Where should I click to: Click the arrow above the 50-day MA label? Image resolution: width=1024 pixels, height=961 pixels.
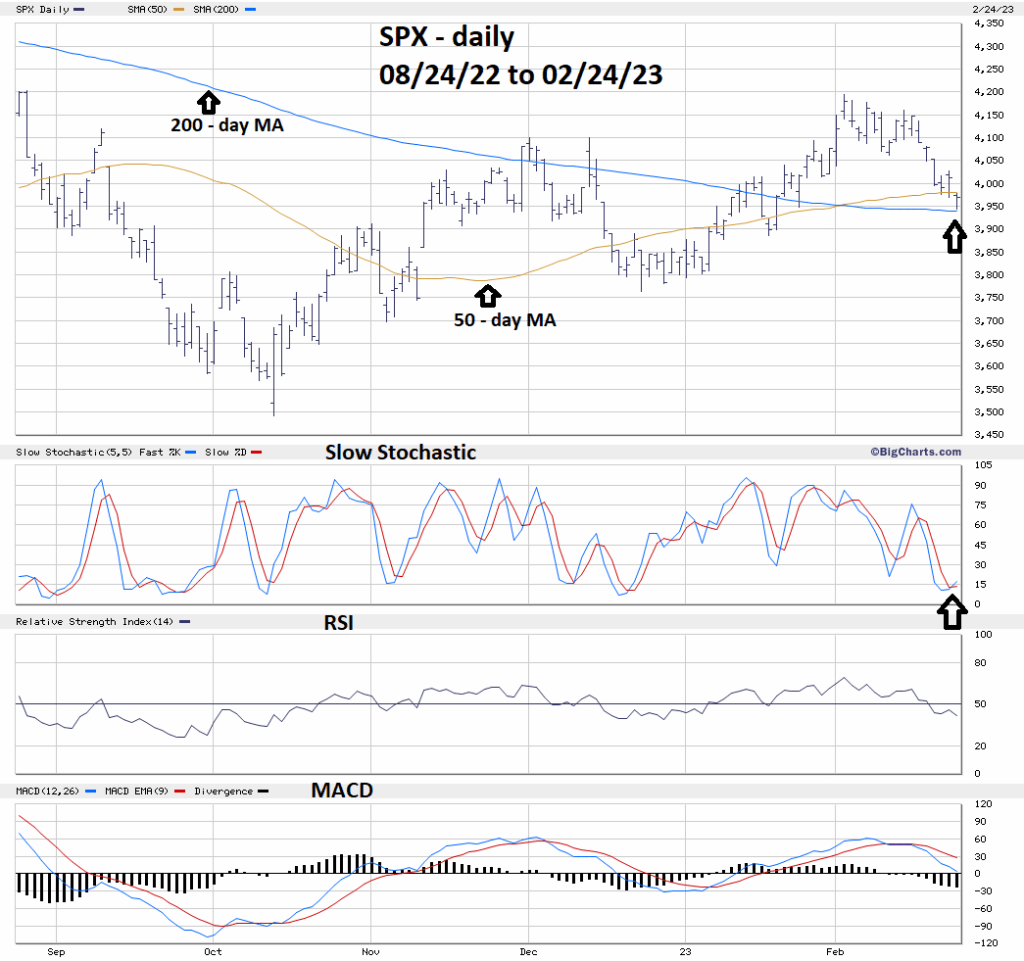coord(487,295)
